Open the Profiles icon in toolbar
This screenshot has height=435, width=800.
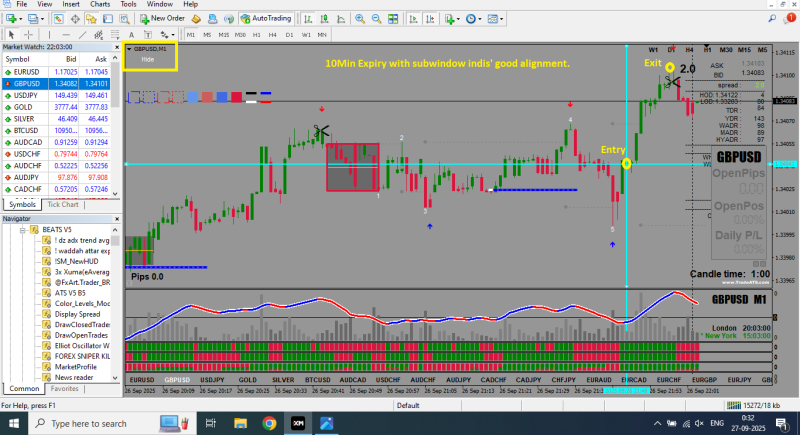point(33,19)
